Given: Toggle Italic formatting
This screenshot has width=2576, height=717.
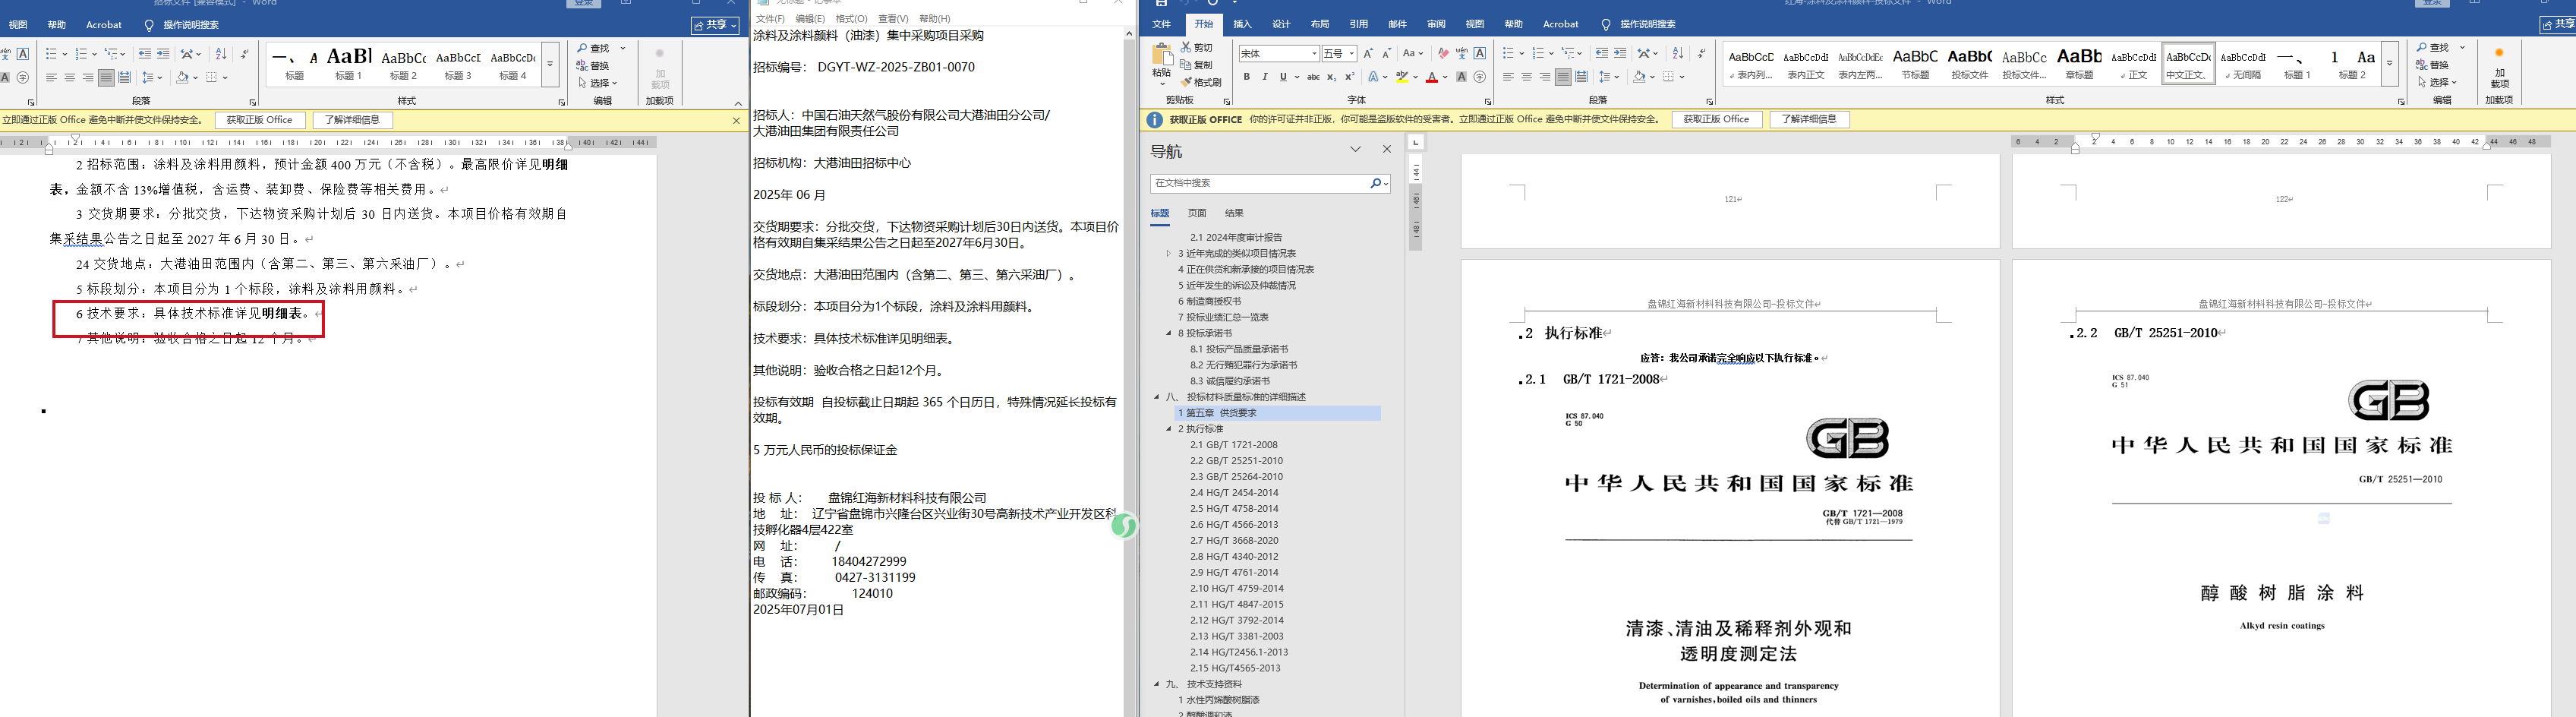Looking at the screenshot, I should click(x=1265, y=77).
